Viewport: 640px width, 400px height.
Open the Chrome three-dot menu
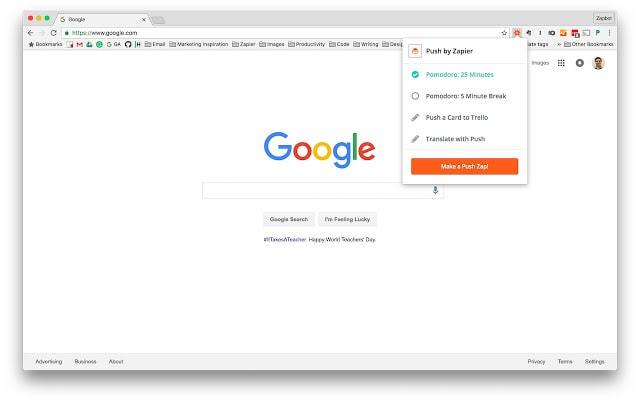pos(609,33)
